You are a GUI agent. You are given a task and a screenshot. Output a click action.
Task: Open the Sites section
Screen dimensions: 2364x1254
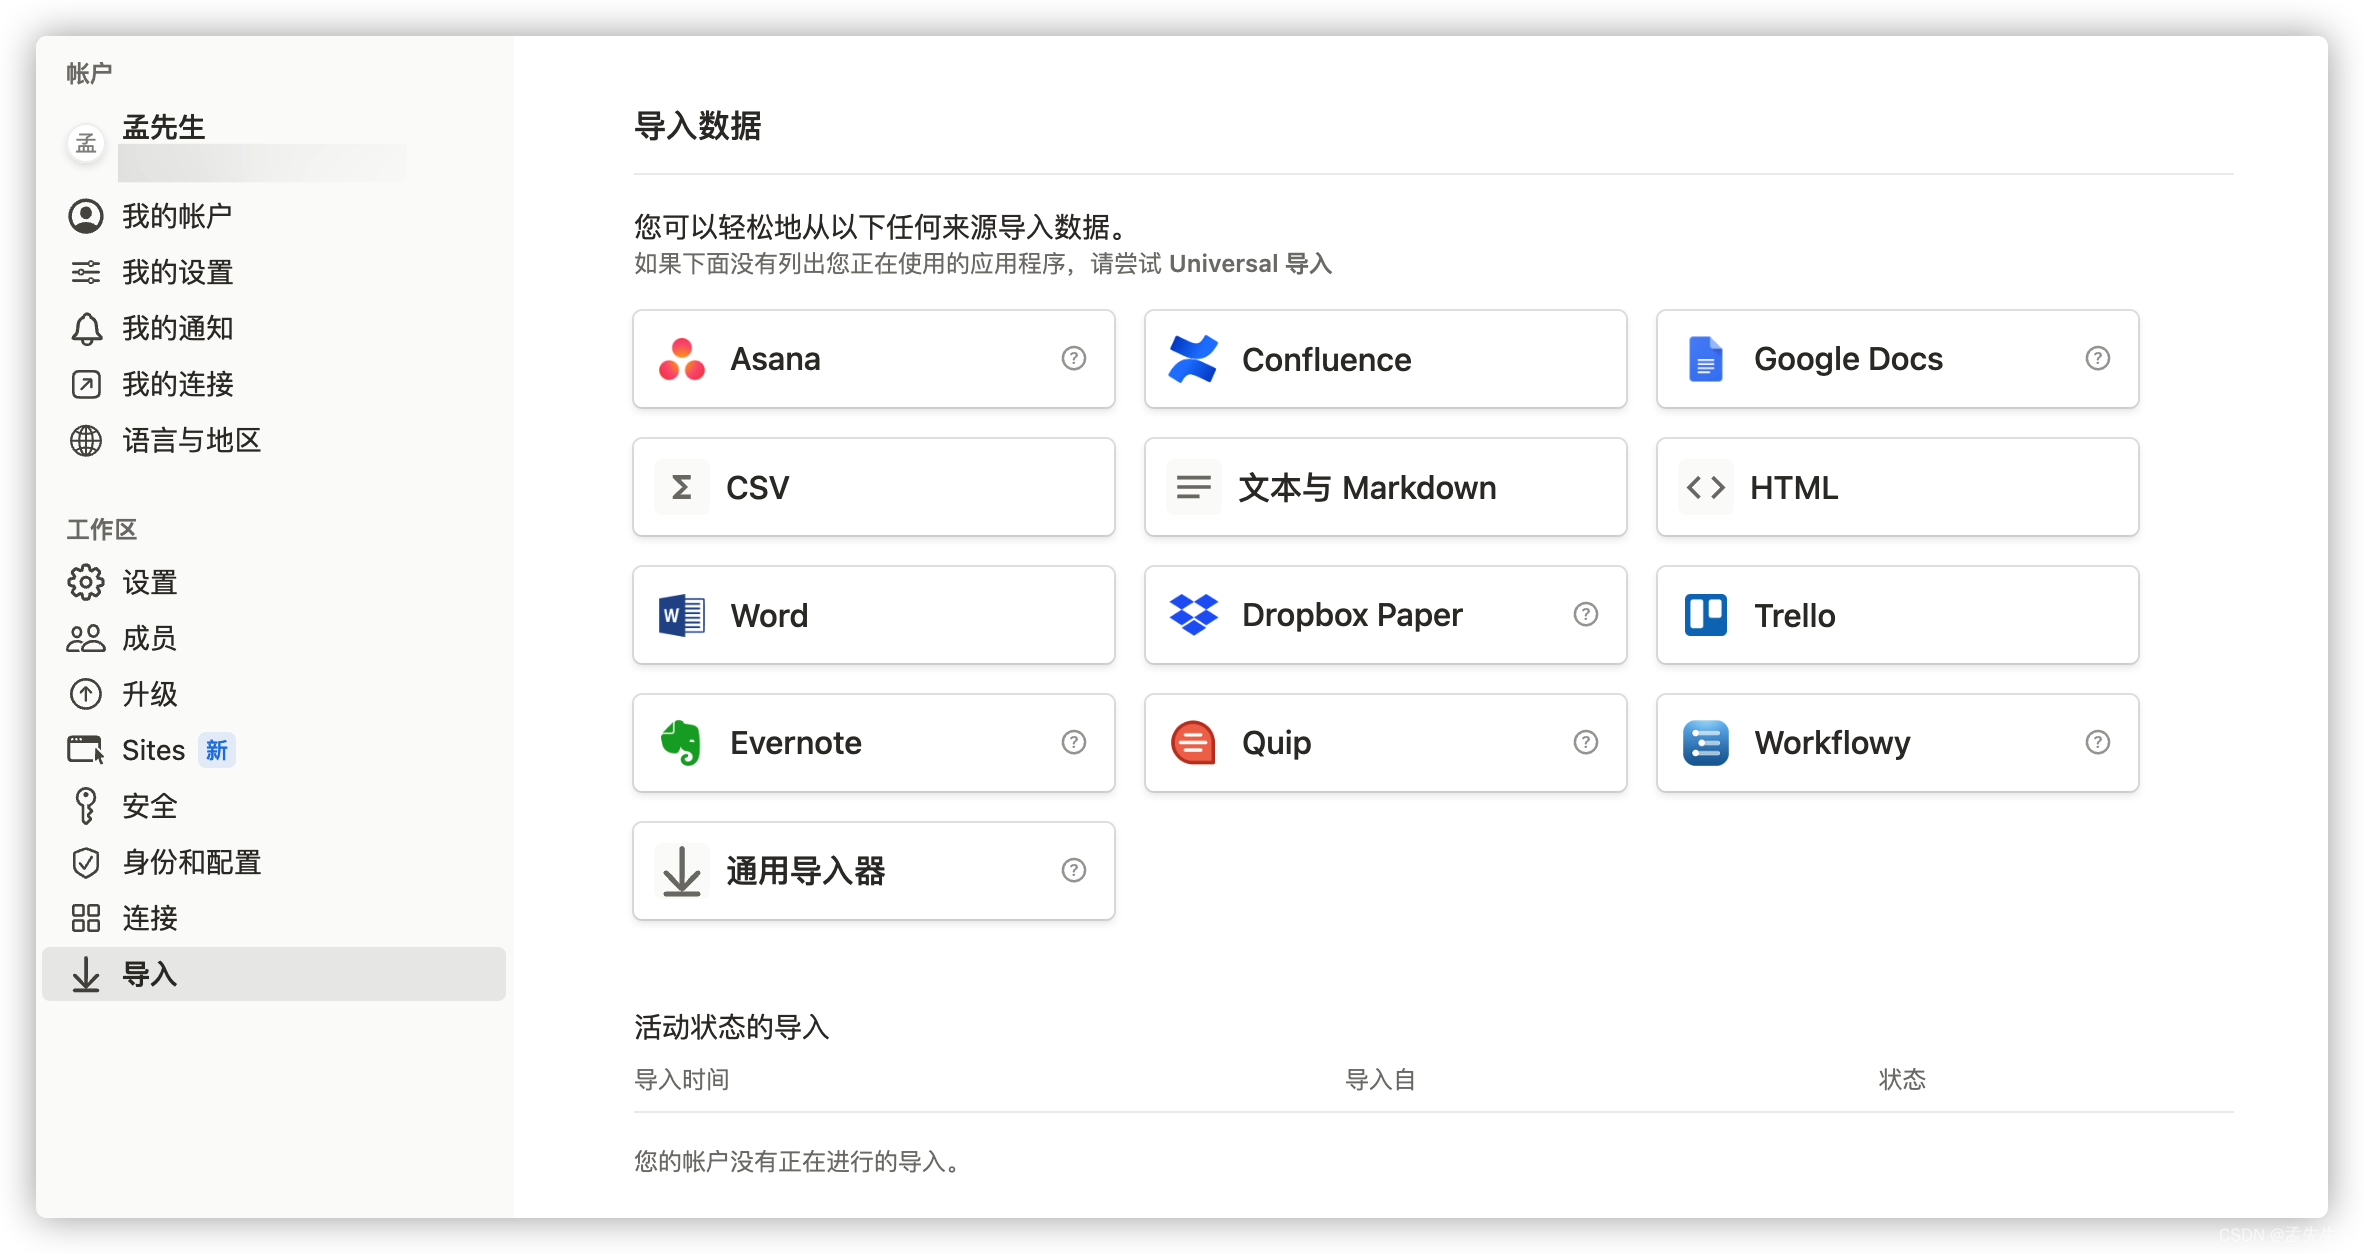(274, 750)
